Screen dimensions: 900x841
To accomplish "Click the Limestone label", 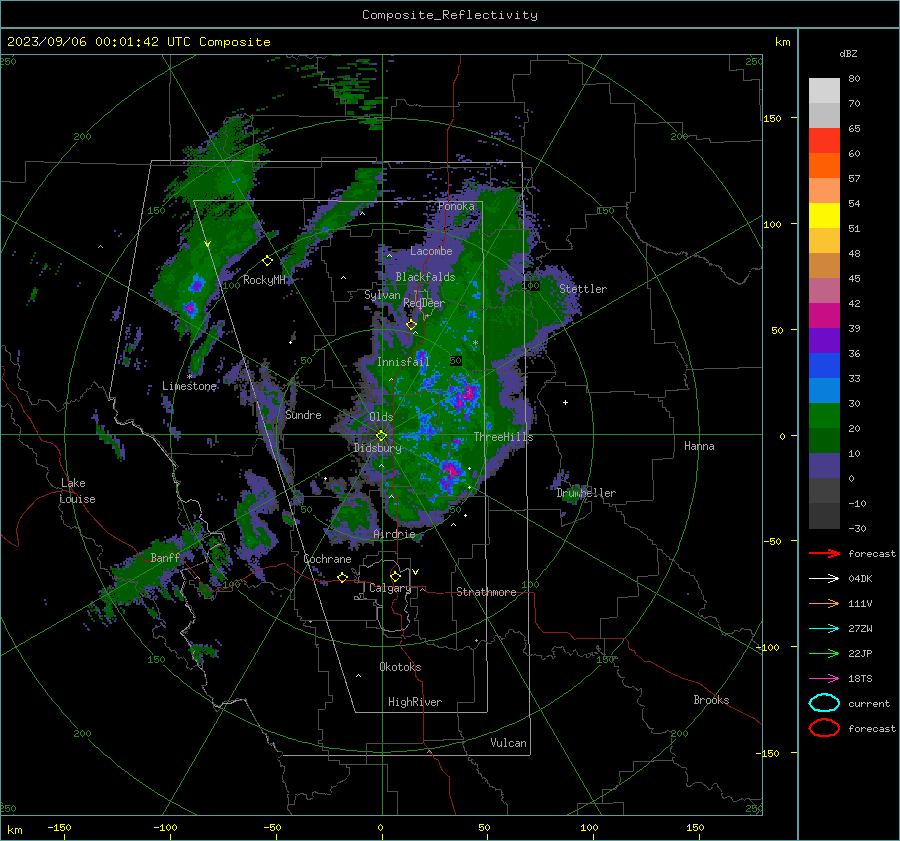I will point(189,386).
